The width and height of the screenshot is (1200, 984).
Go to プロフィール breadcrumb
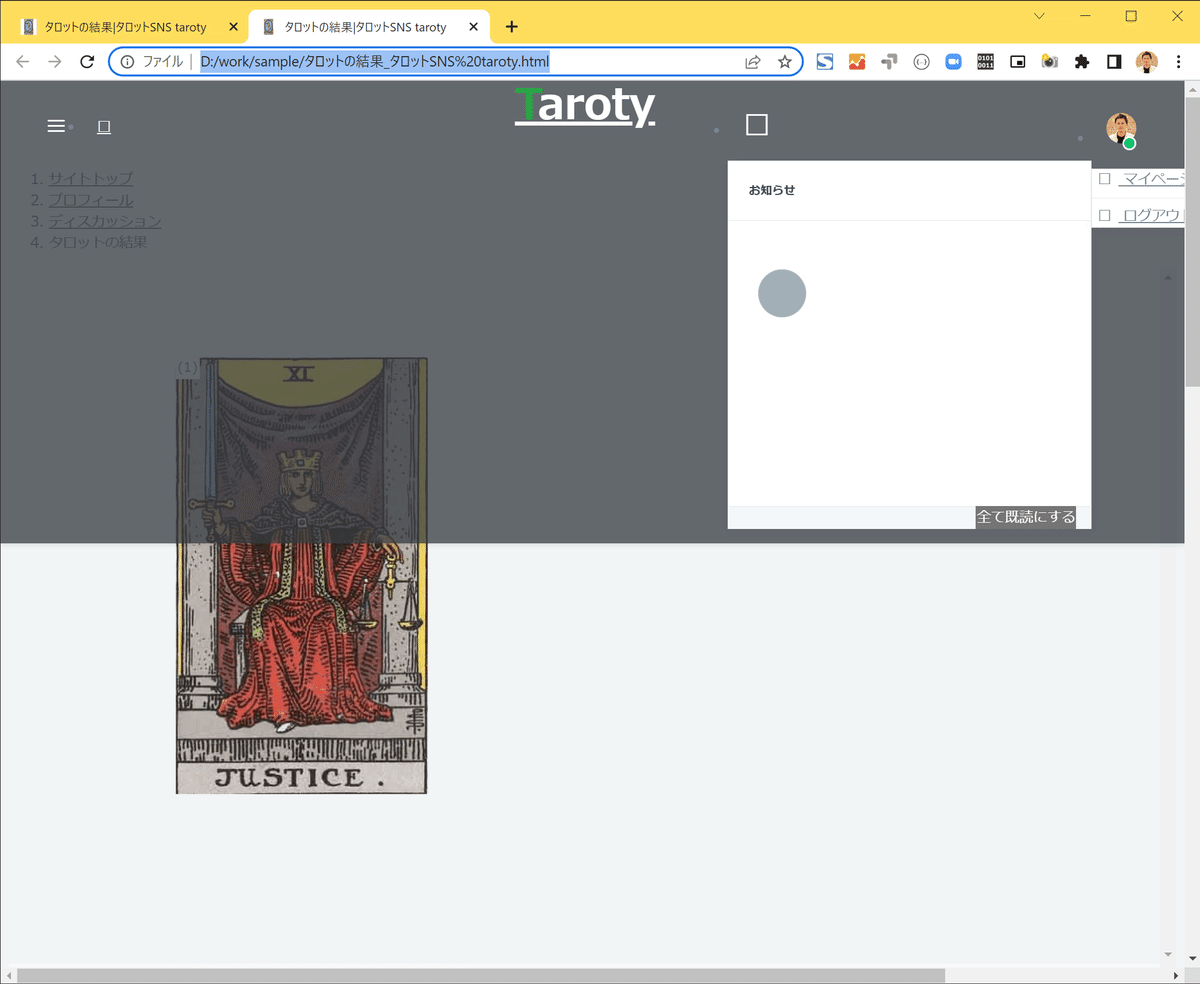click(x=91, y=200)
